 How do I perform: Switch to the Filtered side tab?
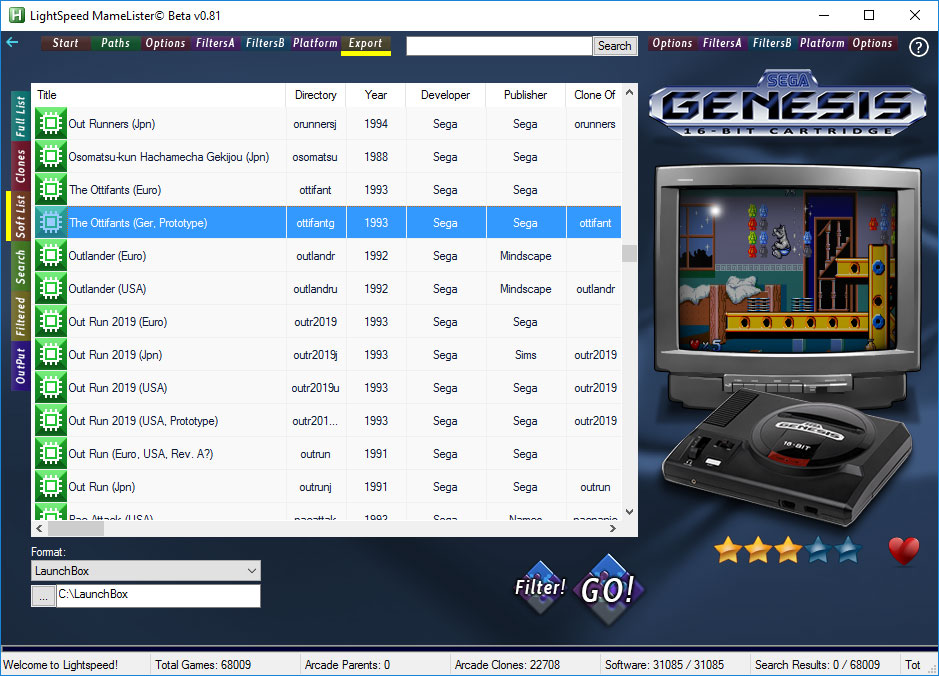point(20,316)
